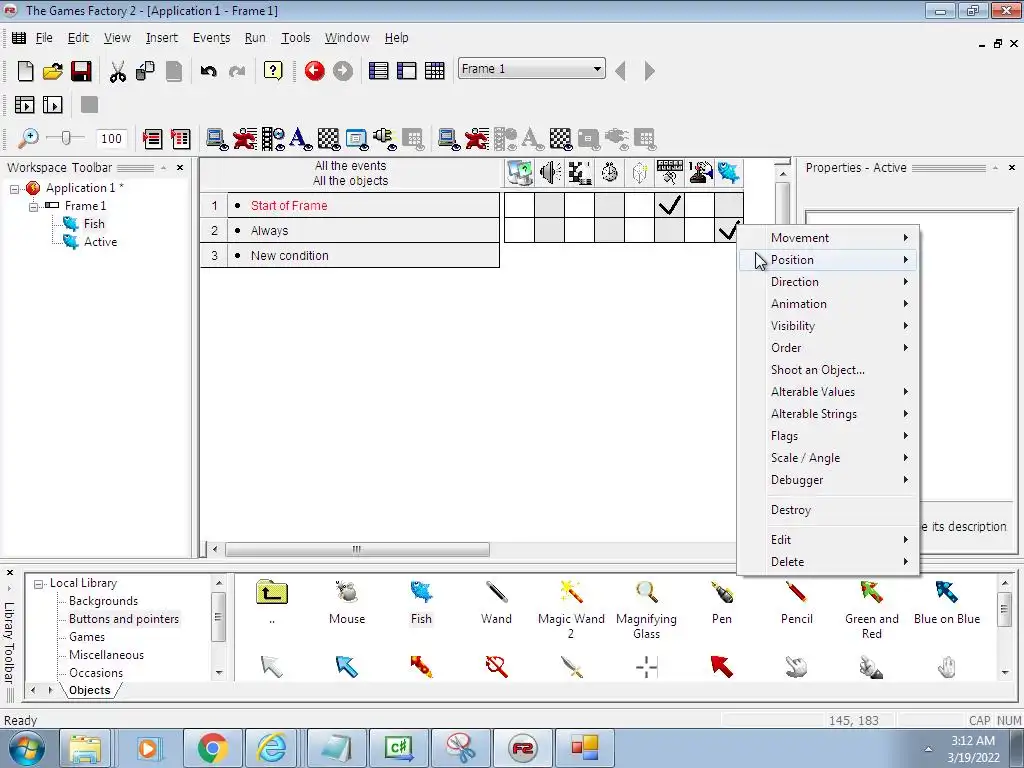Viewport: 1024px width, 768px height.
Task: Expand the Movement submenu
Action: (829, 238)
